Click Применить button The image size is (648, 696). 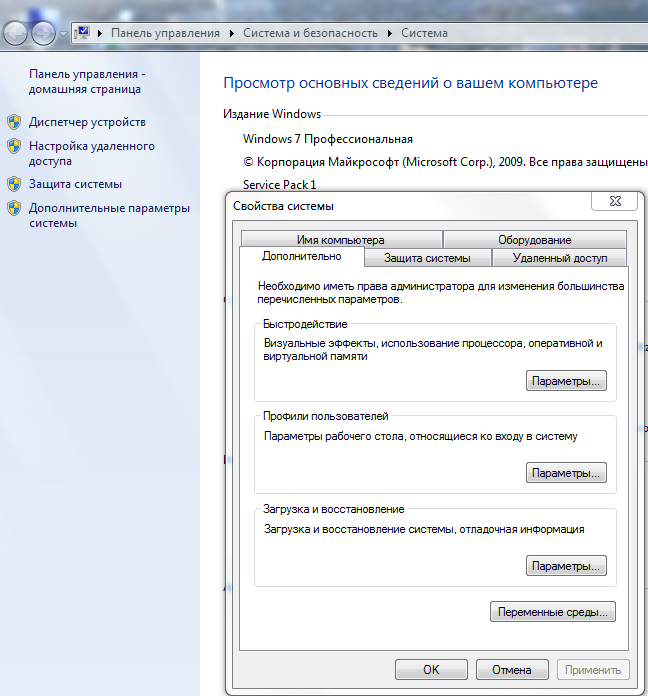coord(593,669)
